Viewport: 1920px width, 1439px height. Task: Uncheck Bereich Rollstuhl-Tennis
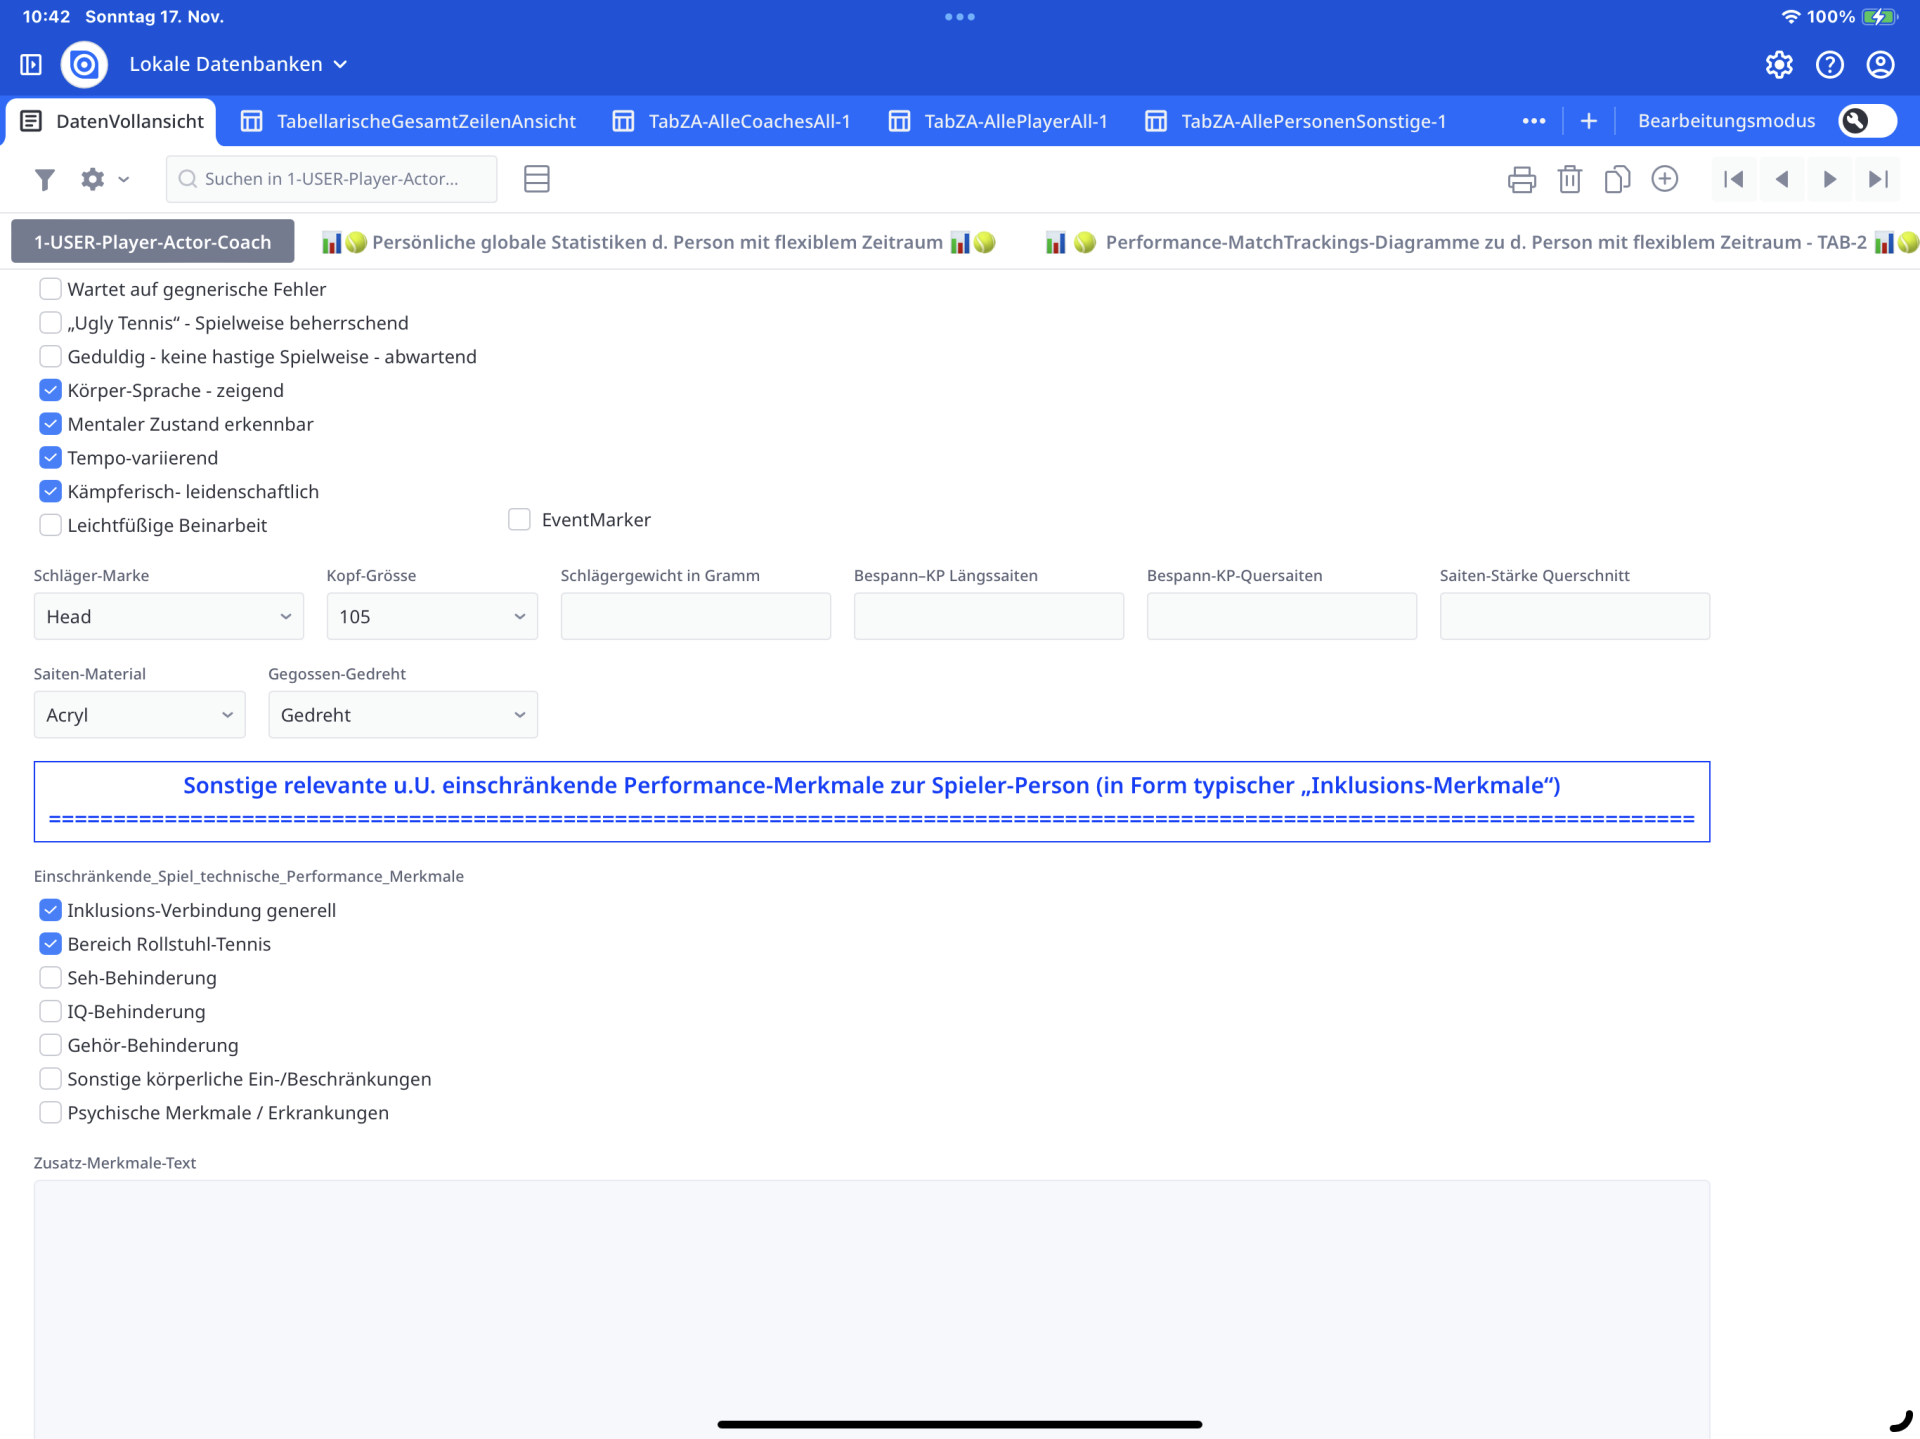50,944
